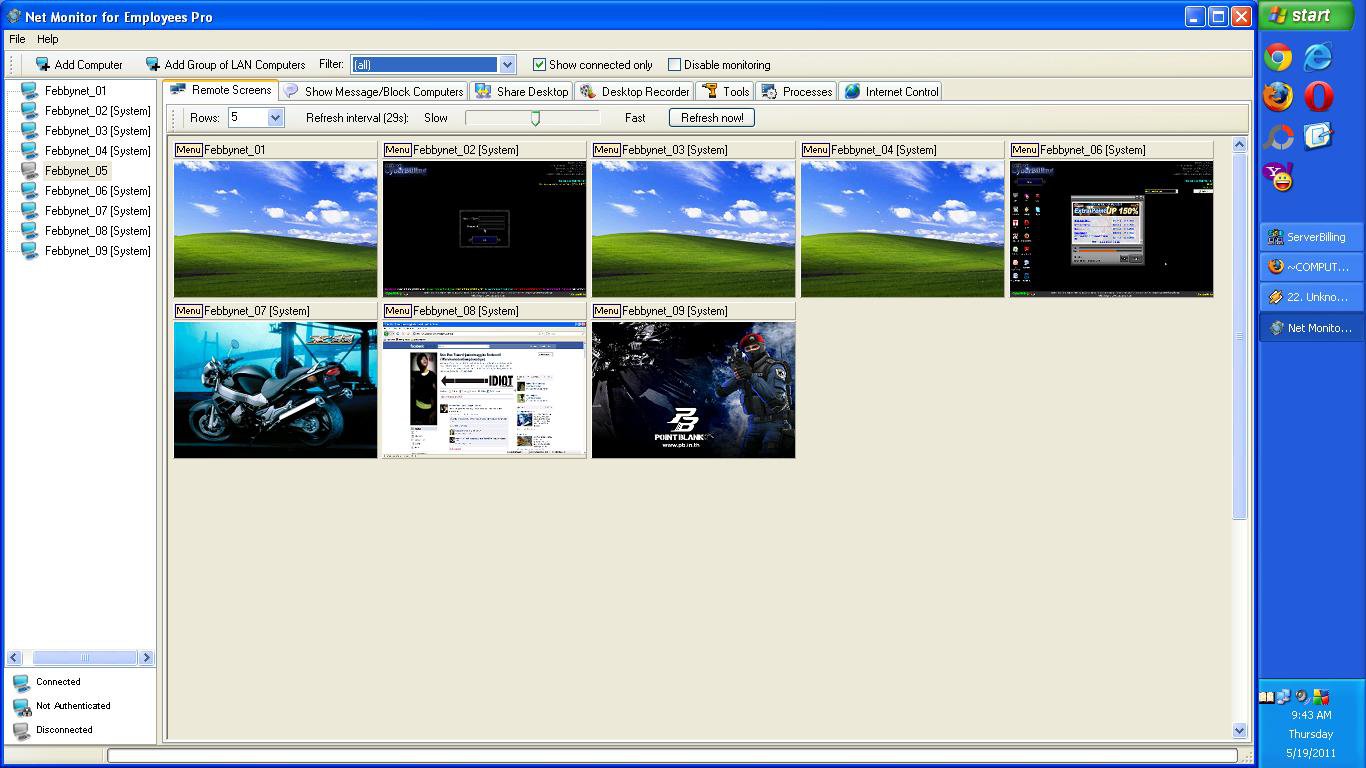Screen dimensions: 1366x768
Task: Select Febbynet_09 [System] in the computer list
Action: click(98, 251)
